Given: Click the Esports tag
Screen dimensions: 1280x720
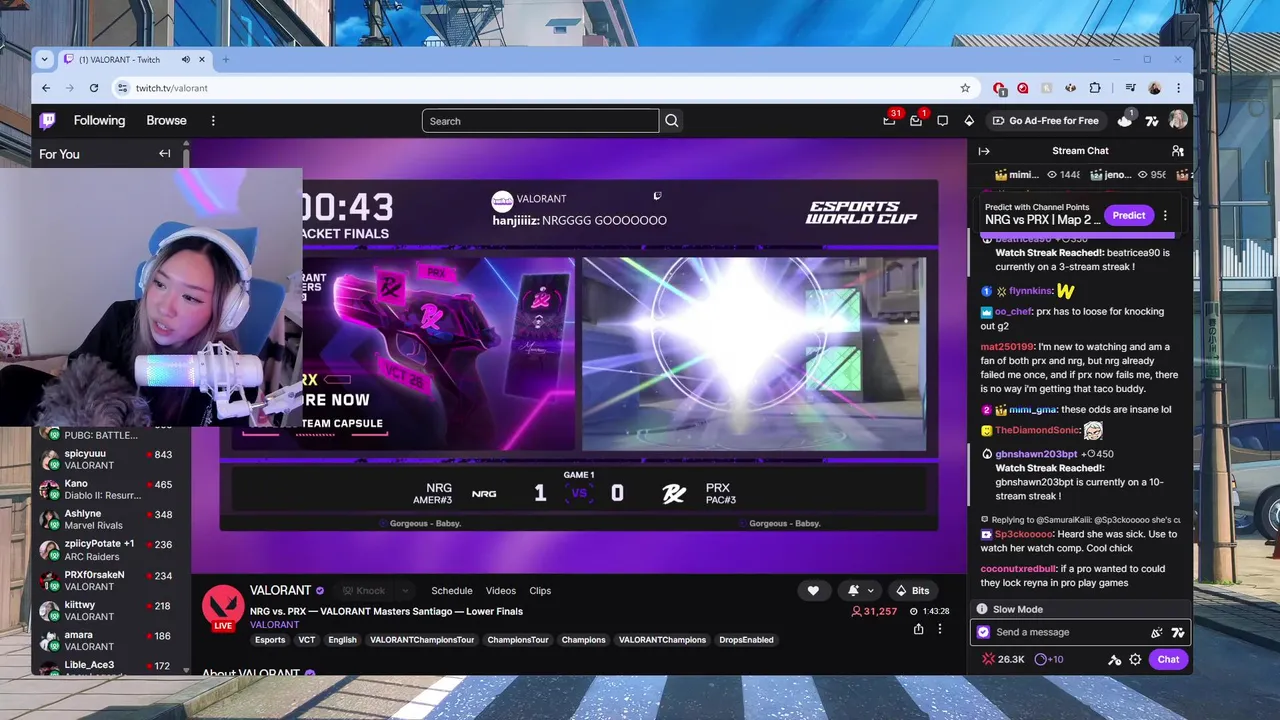Looking at the screenshot, I should coord(270,640).
